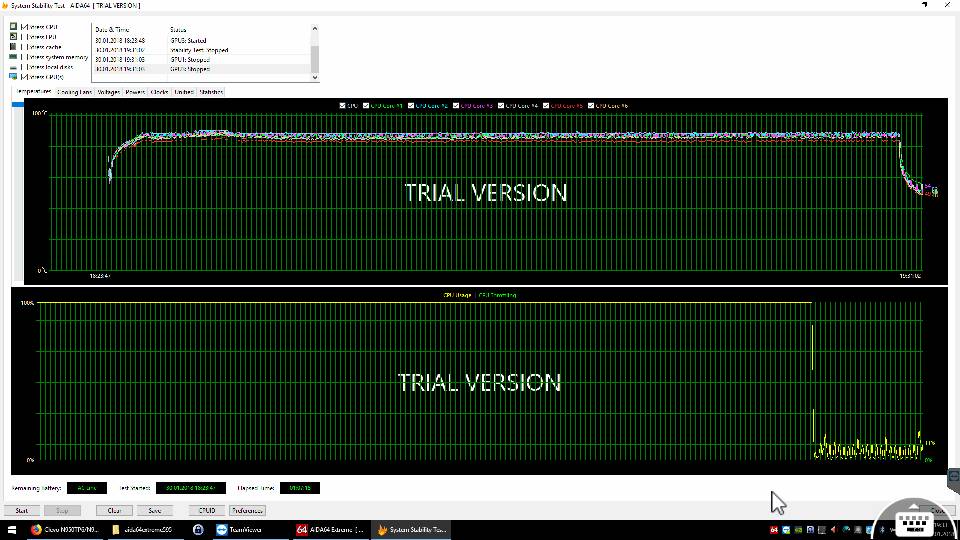Screen dimensions: 960x540
Task: Open the Clocks tab
Action: click(159, 92)
